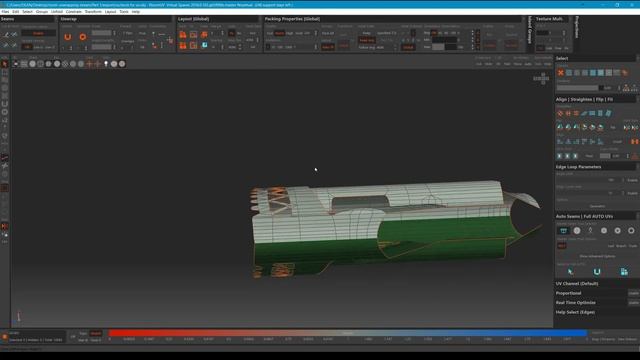
Task: Collapse Align | Straighten | Flip | Fit panel
Action: (x=596, y=99)
